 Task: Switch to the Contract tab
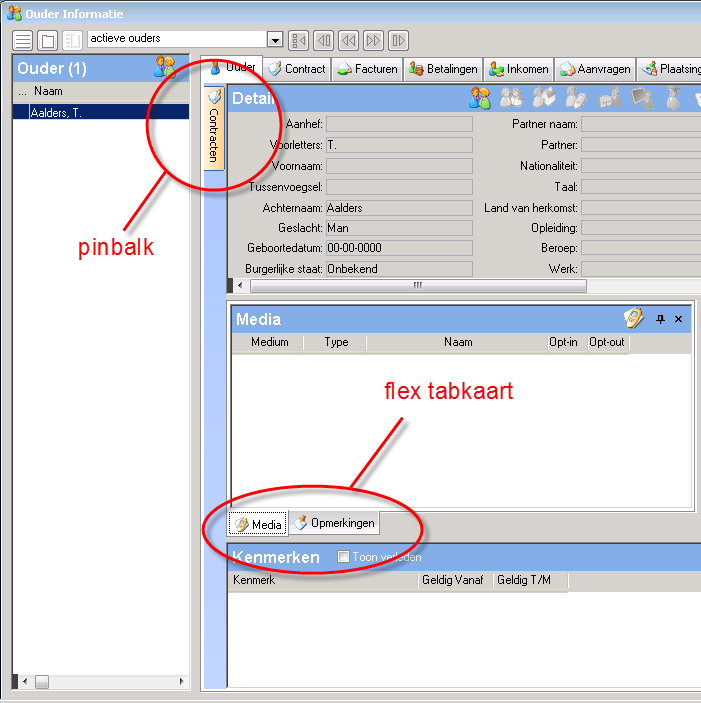pyautogui.click(x=296, y=69)
